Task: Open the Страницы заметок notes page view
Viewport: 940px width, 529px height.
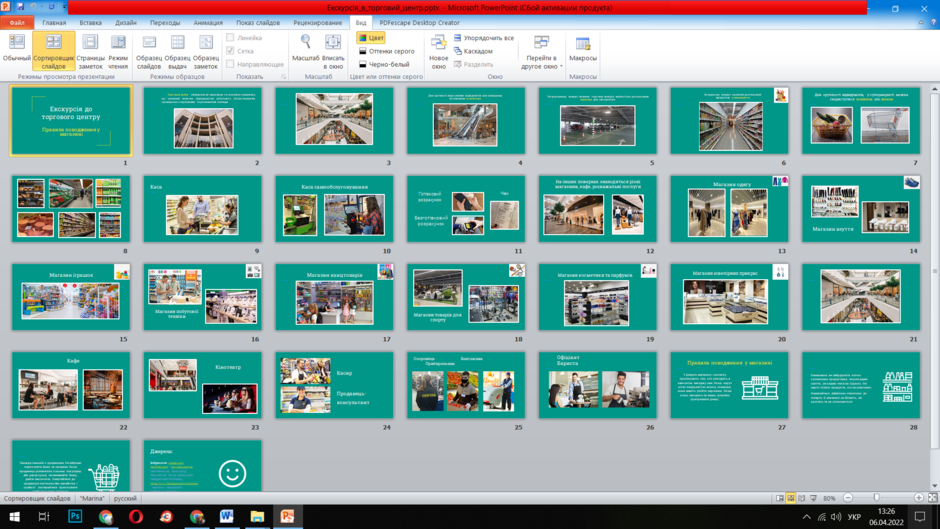Action: click(90, 50)
